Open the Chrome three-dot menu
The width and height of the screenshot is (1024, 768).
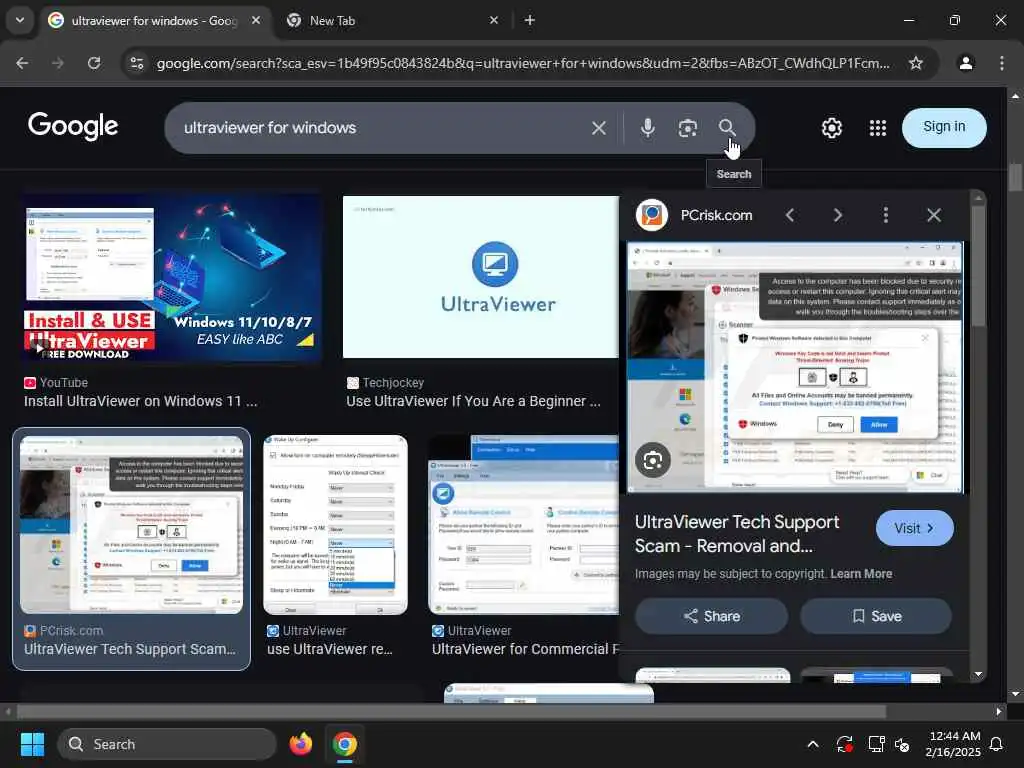pos(1001,63)
